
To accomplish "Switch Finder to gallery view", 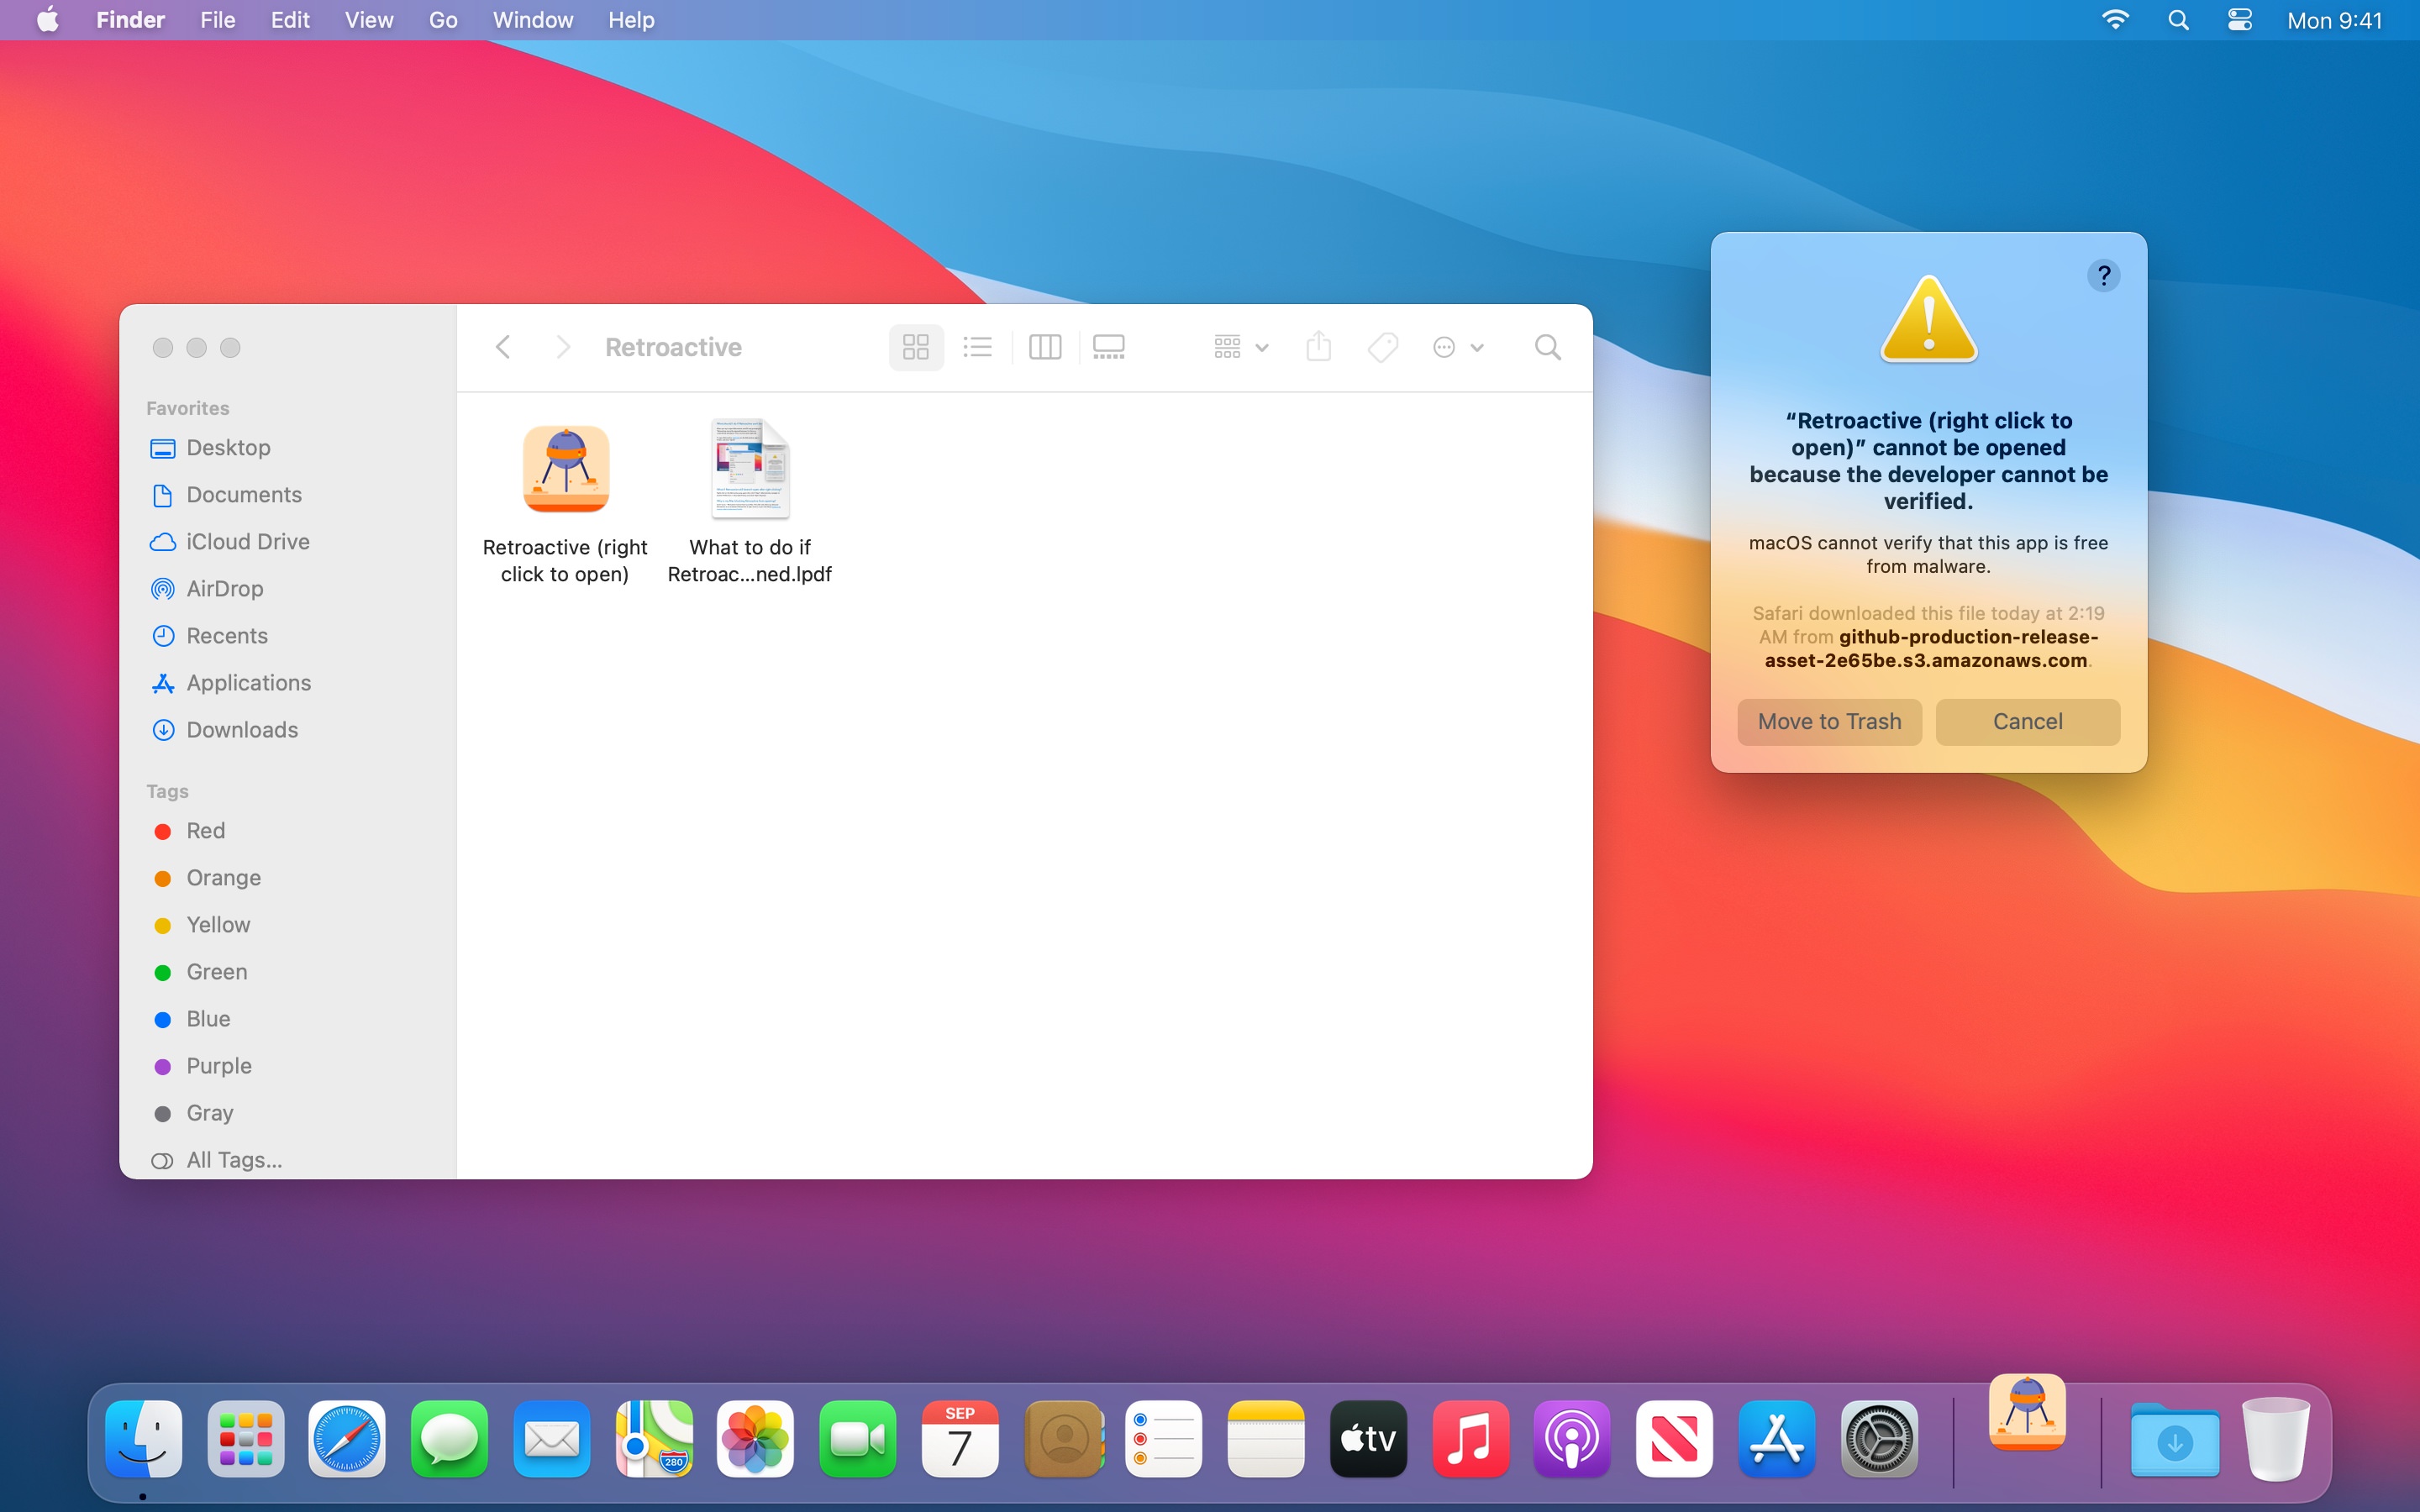I will (1108, 347).
